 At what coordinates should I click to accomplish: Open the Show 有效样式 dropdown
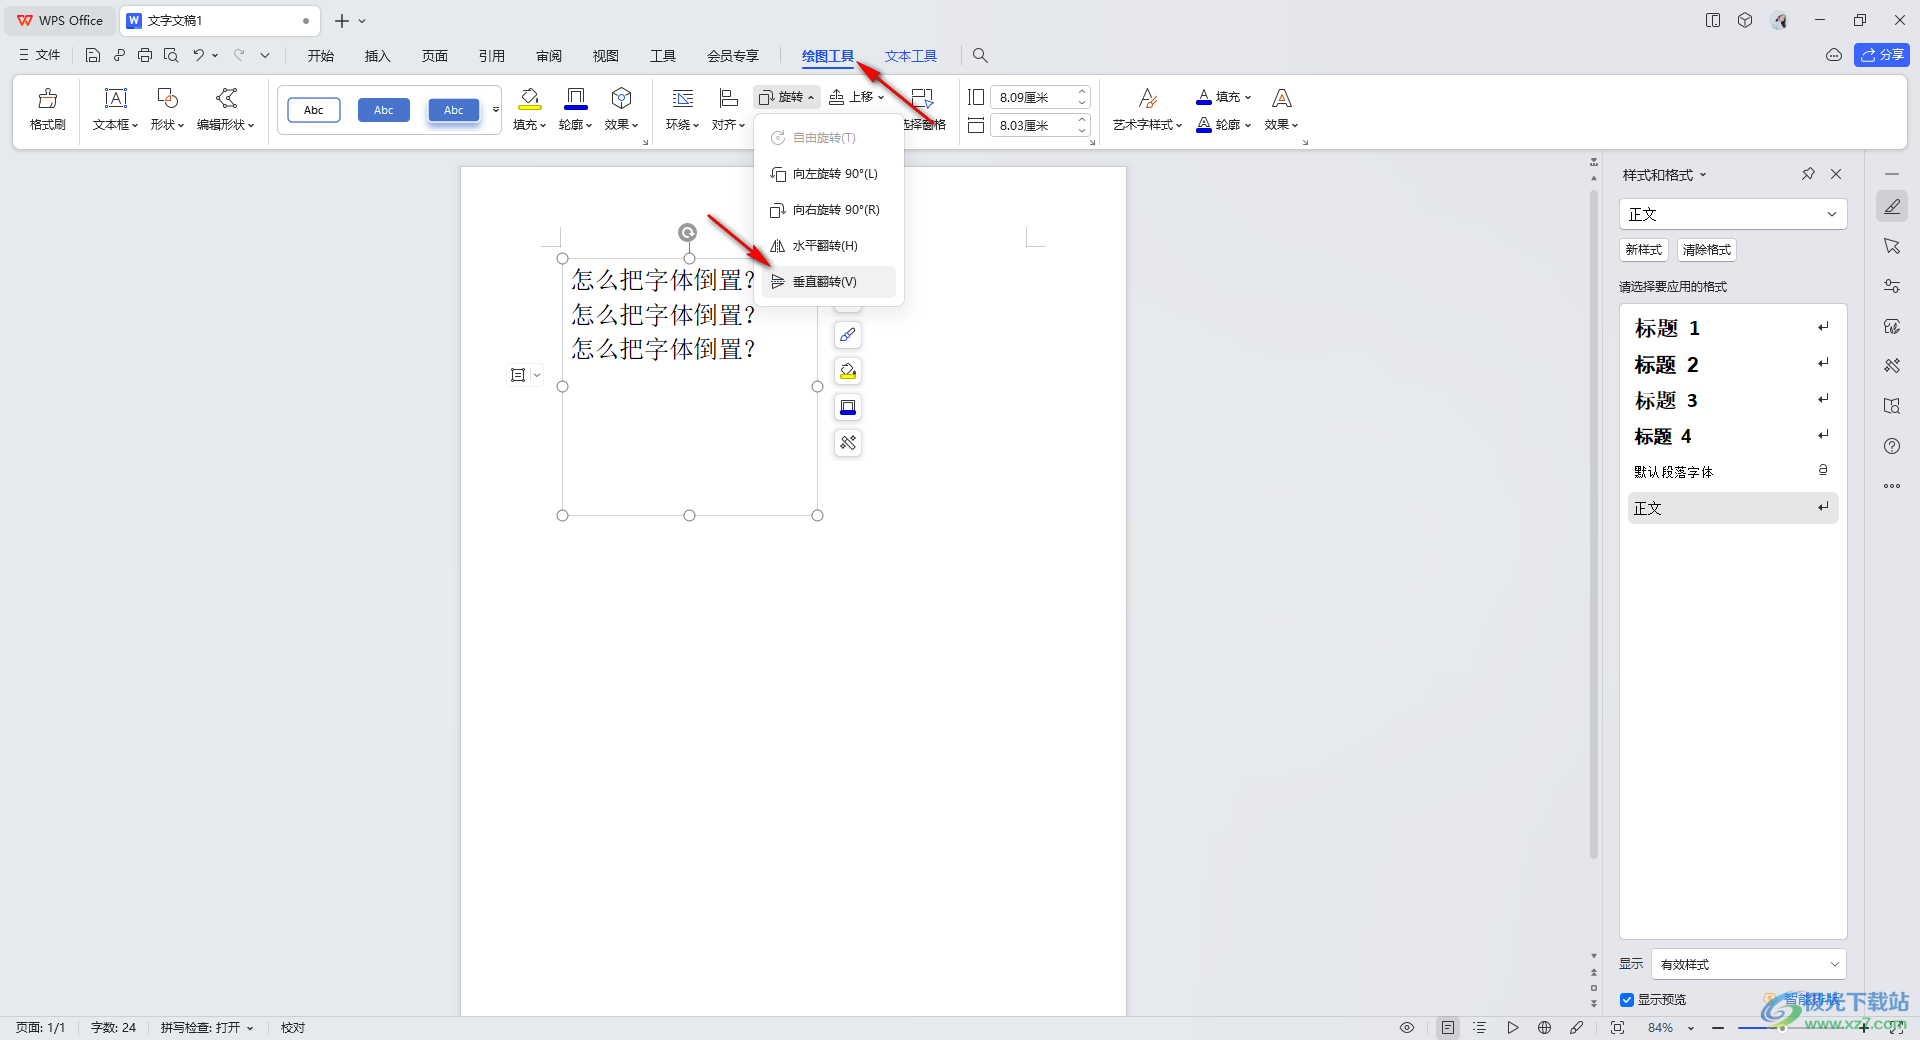click(1749, 964)
